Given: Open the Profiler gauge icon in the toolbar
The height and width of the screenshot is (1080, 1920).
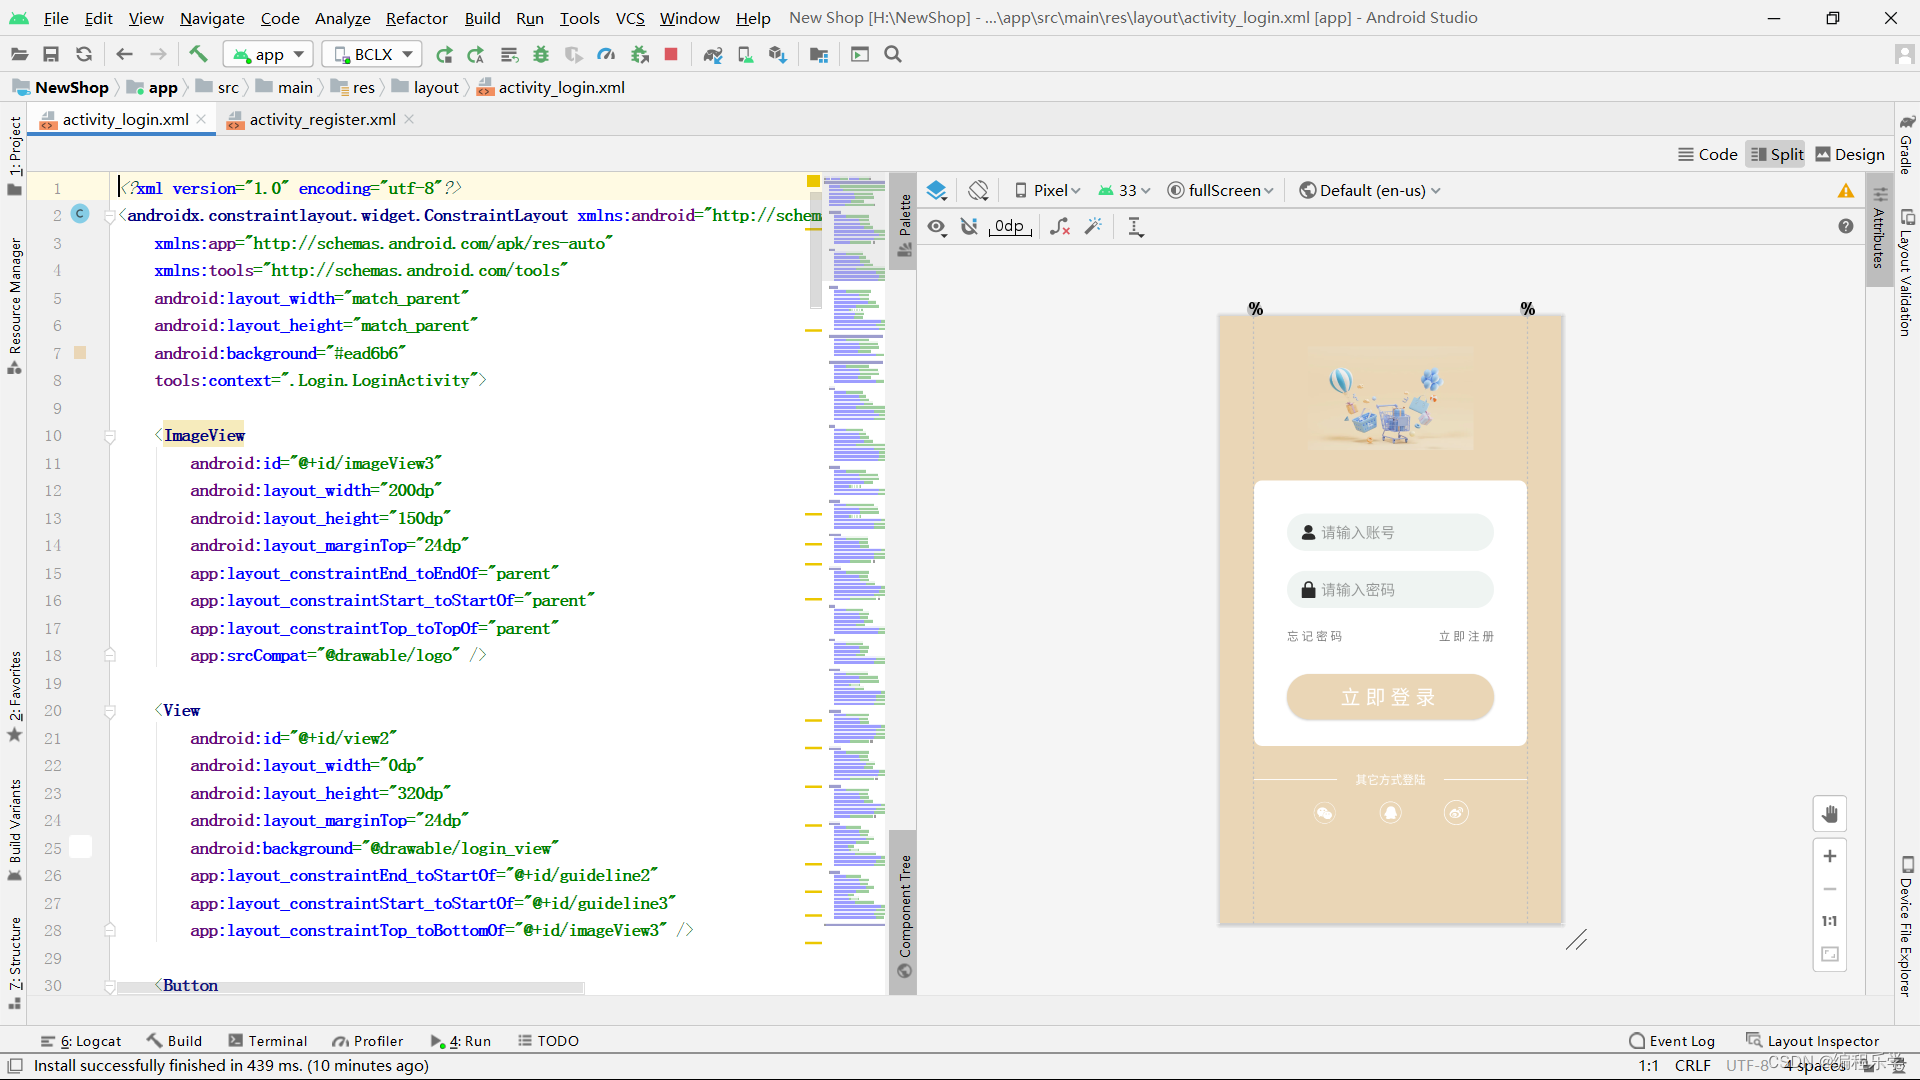Looking at the screenshot, I should point(606,54).
